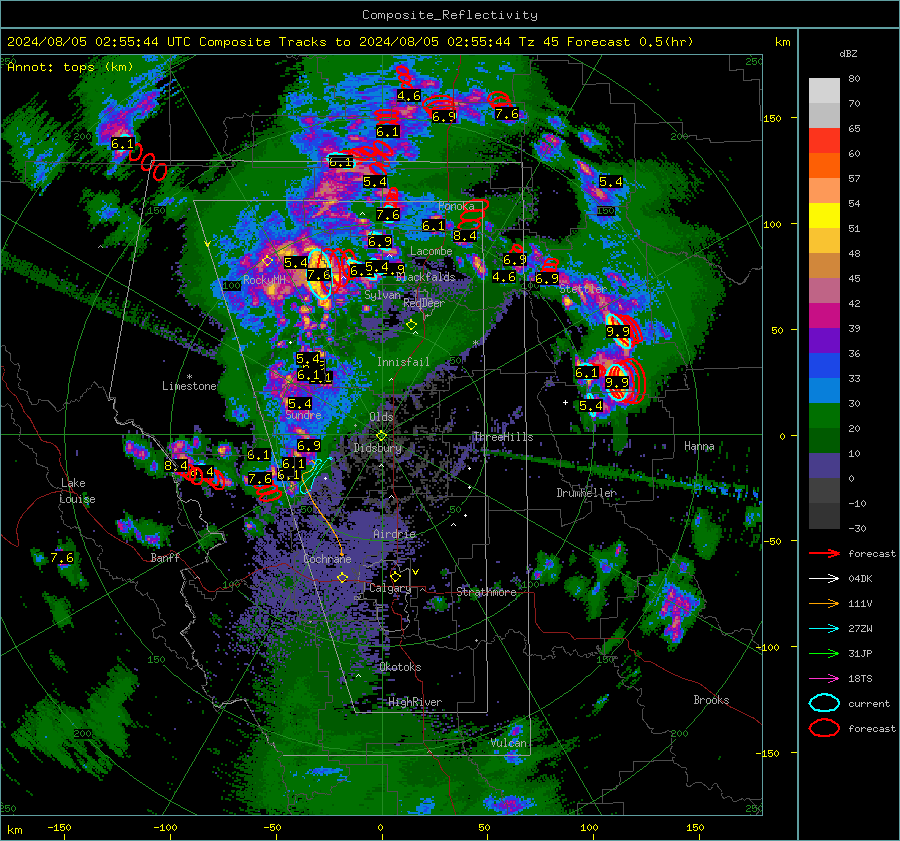Click the Didsbury city label
This screenshot has width=900, height=841.
[x=378, y=448]
